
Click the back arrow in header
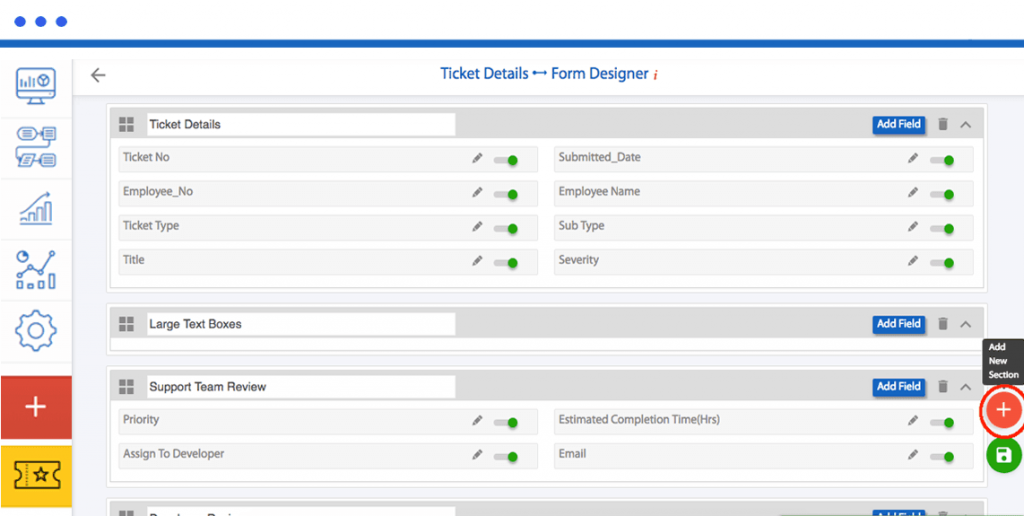98,75
